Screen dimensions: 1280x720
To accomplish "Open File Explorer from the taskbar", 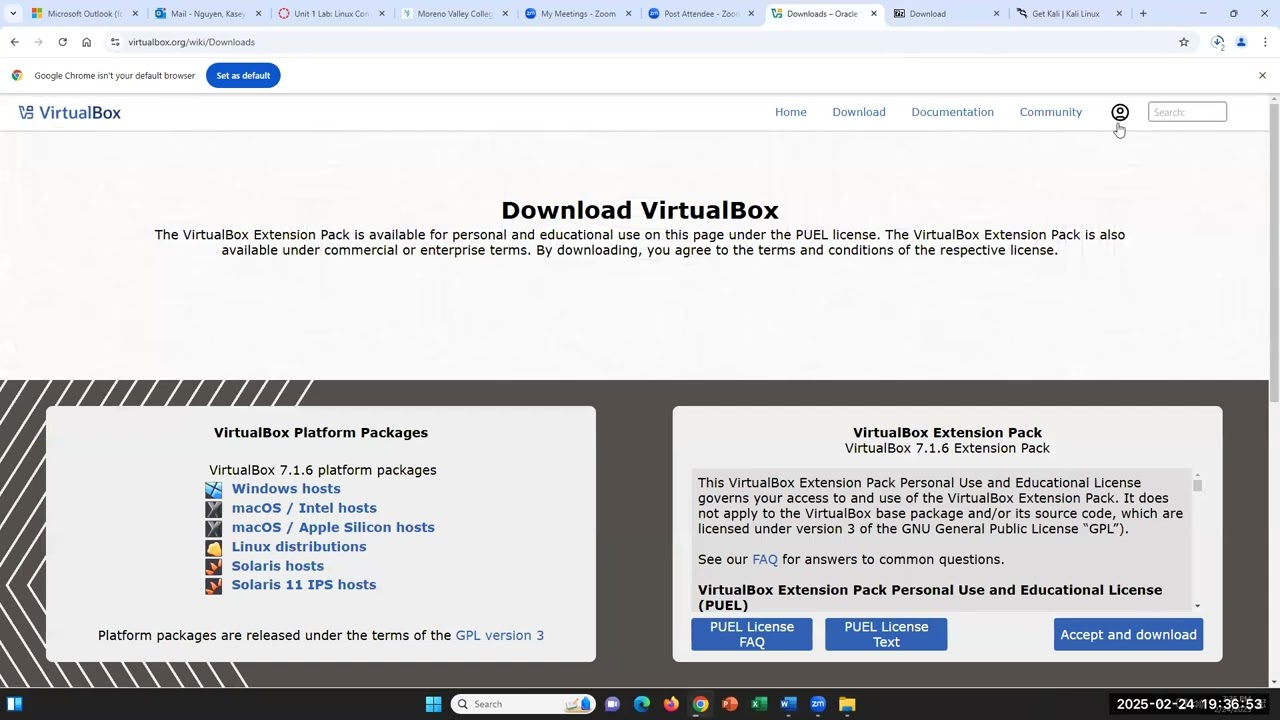I will pyautogui.click(x=847, y=704).
